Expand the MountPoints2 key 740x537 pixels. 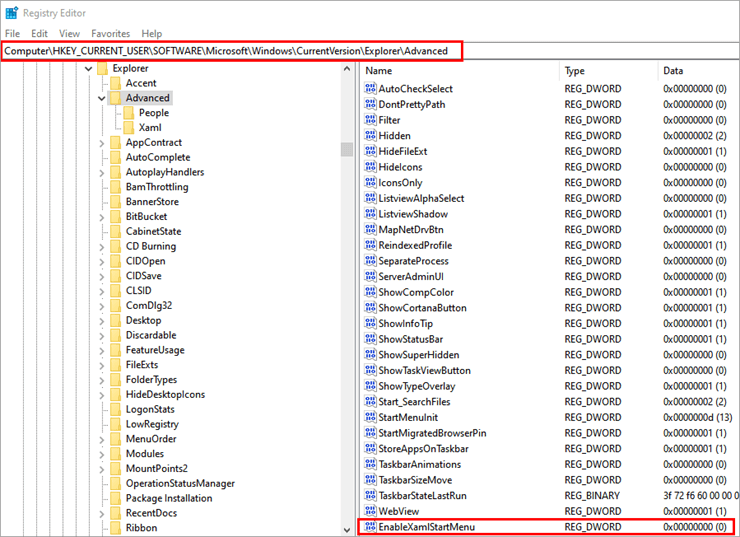[x=101, y=469]
